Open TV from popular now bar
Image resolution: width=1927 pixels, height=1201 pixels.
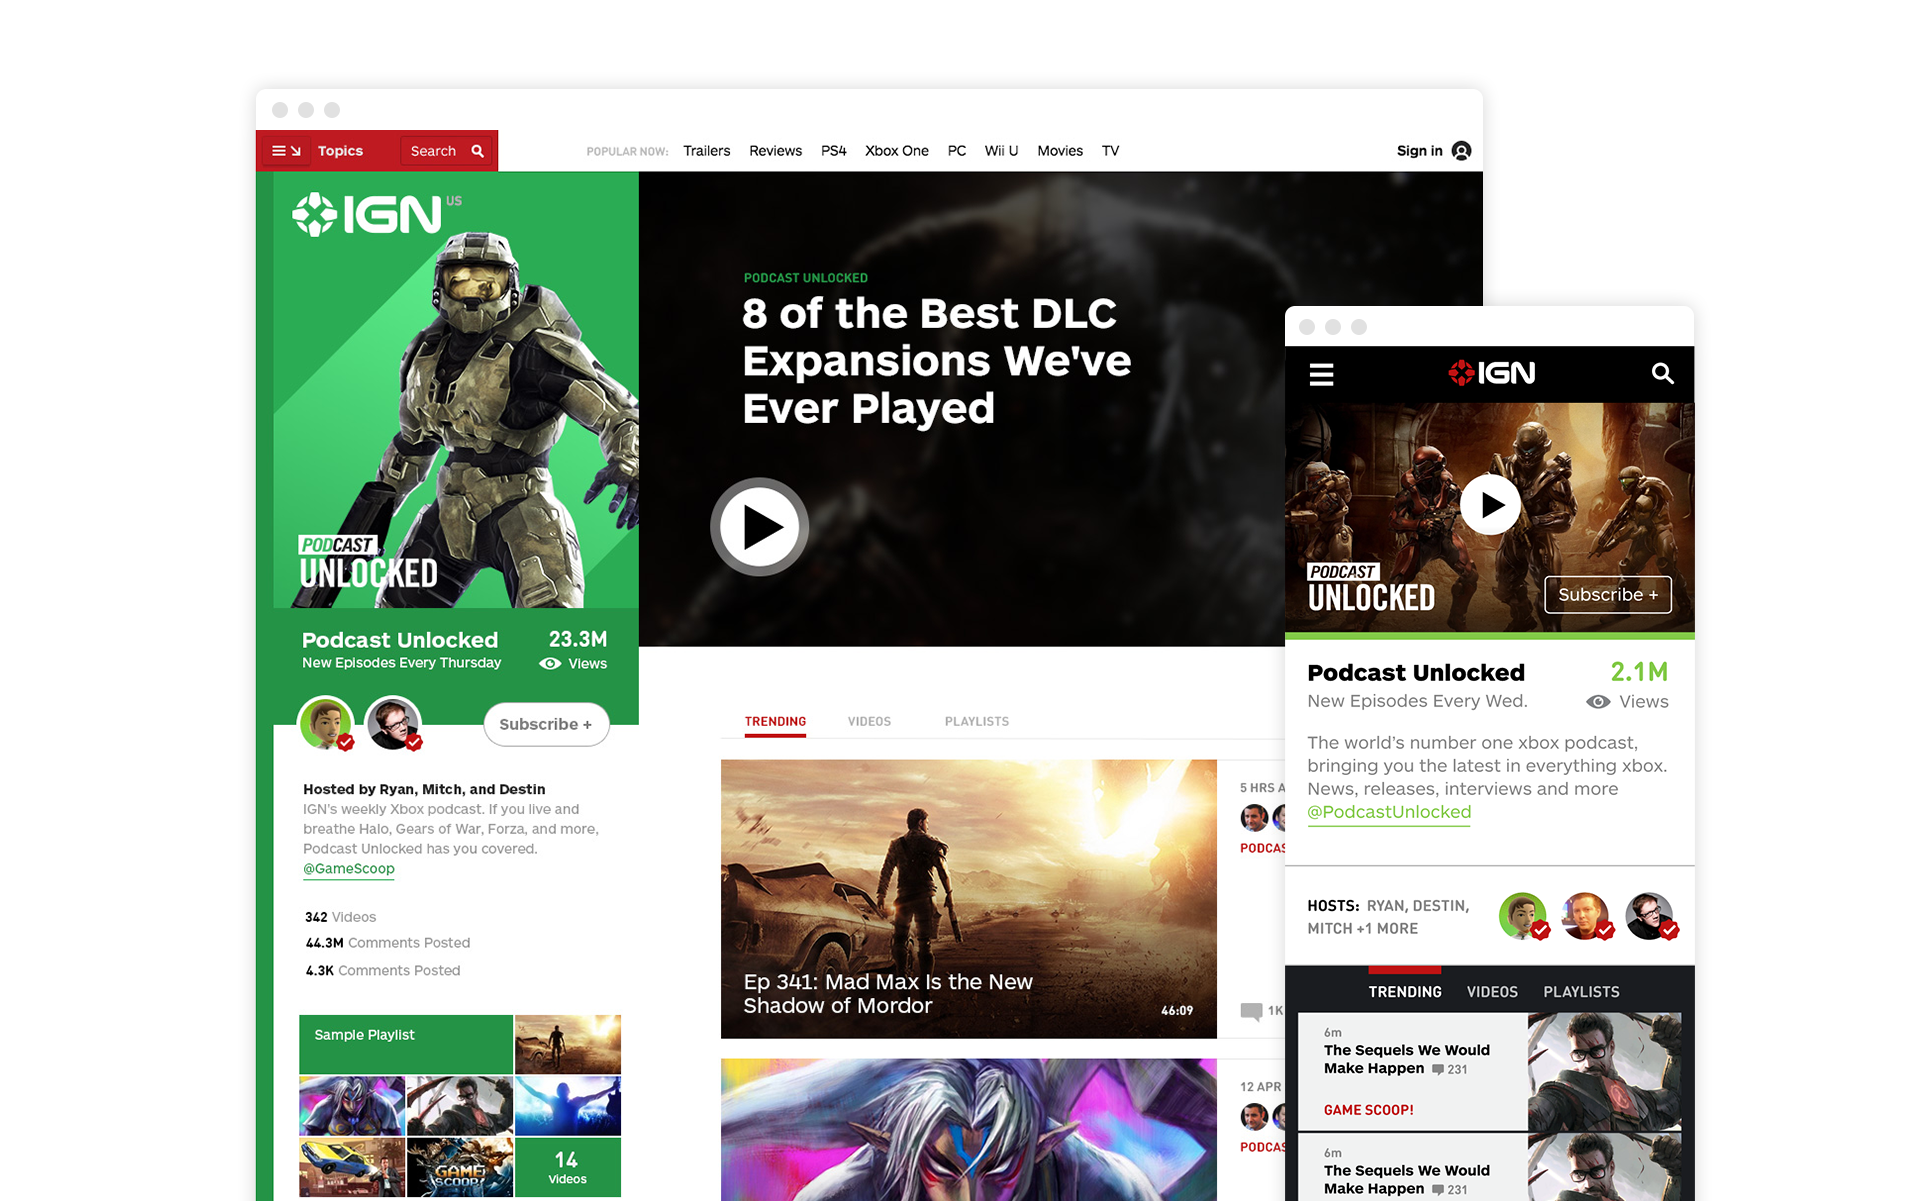coord(1110,151)
